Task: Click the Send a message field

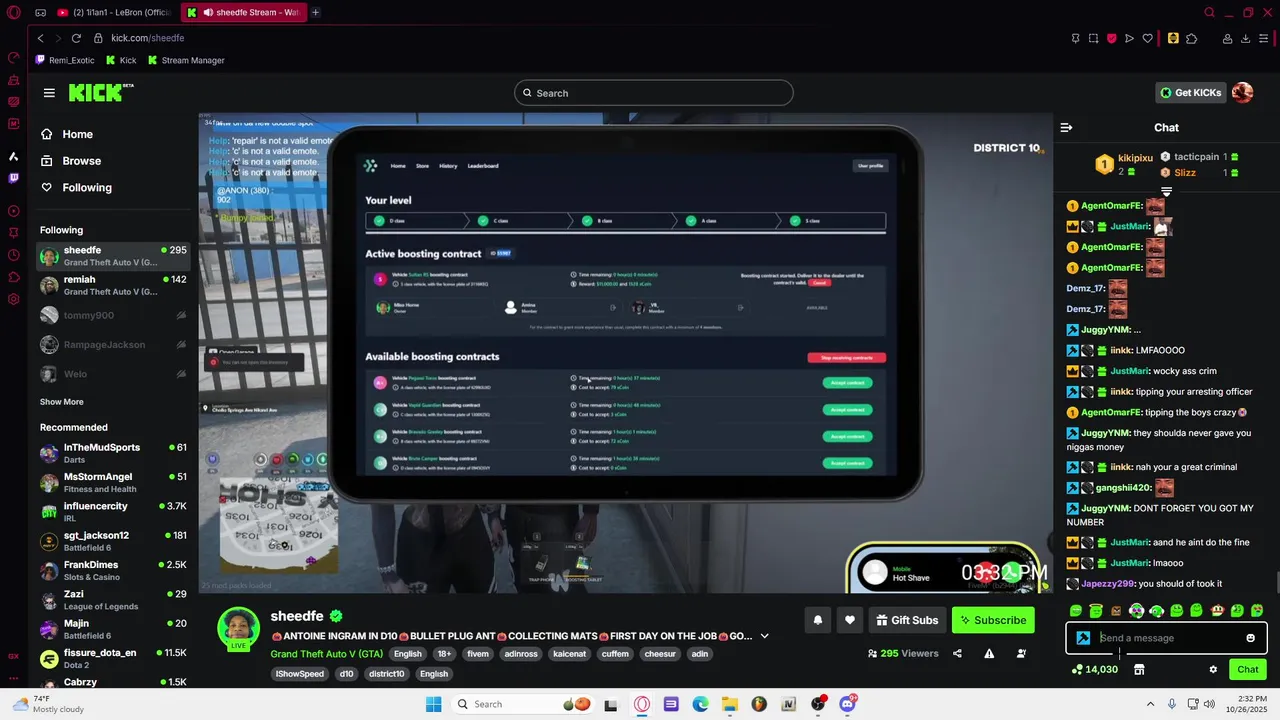Action: 1167,638
